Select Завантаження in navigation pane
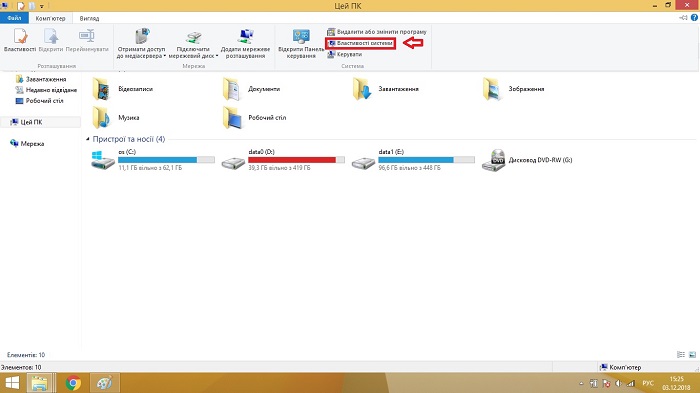 [41, 79]
